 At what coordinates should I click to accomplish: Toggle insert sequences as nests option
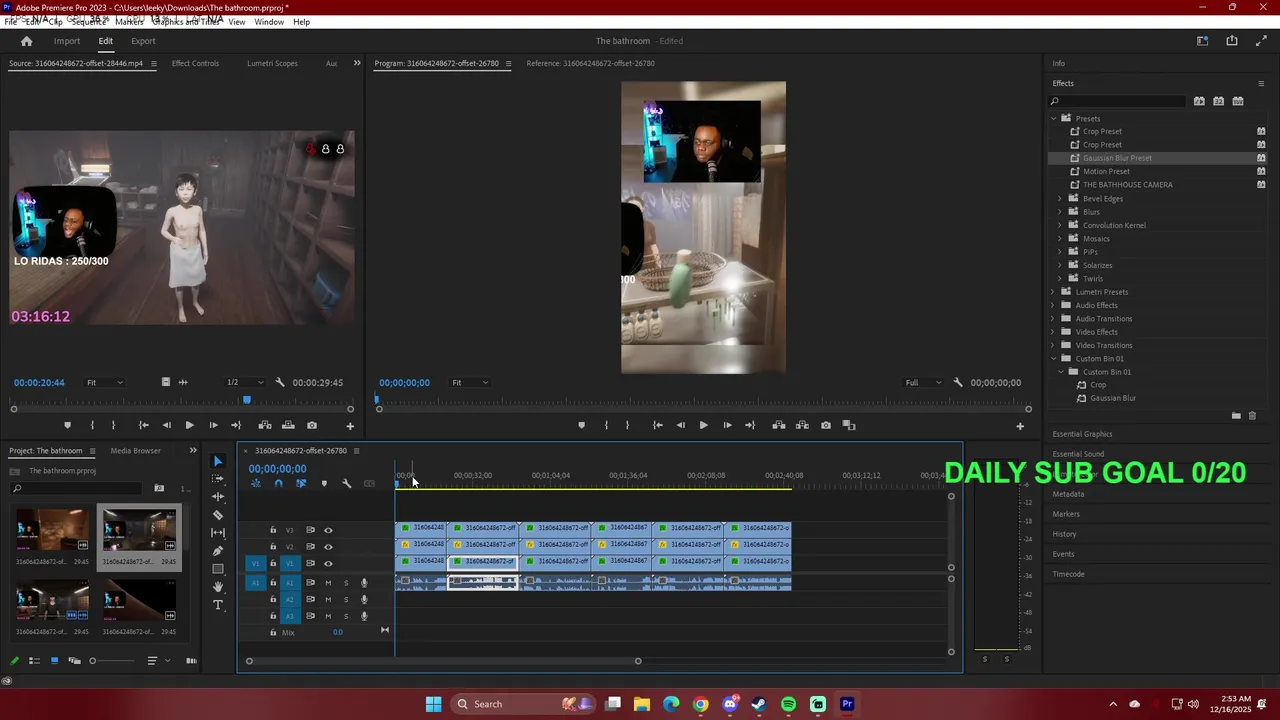pos(256,484)
